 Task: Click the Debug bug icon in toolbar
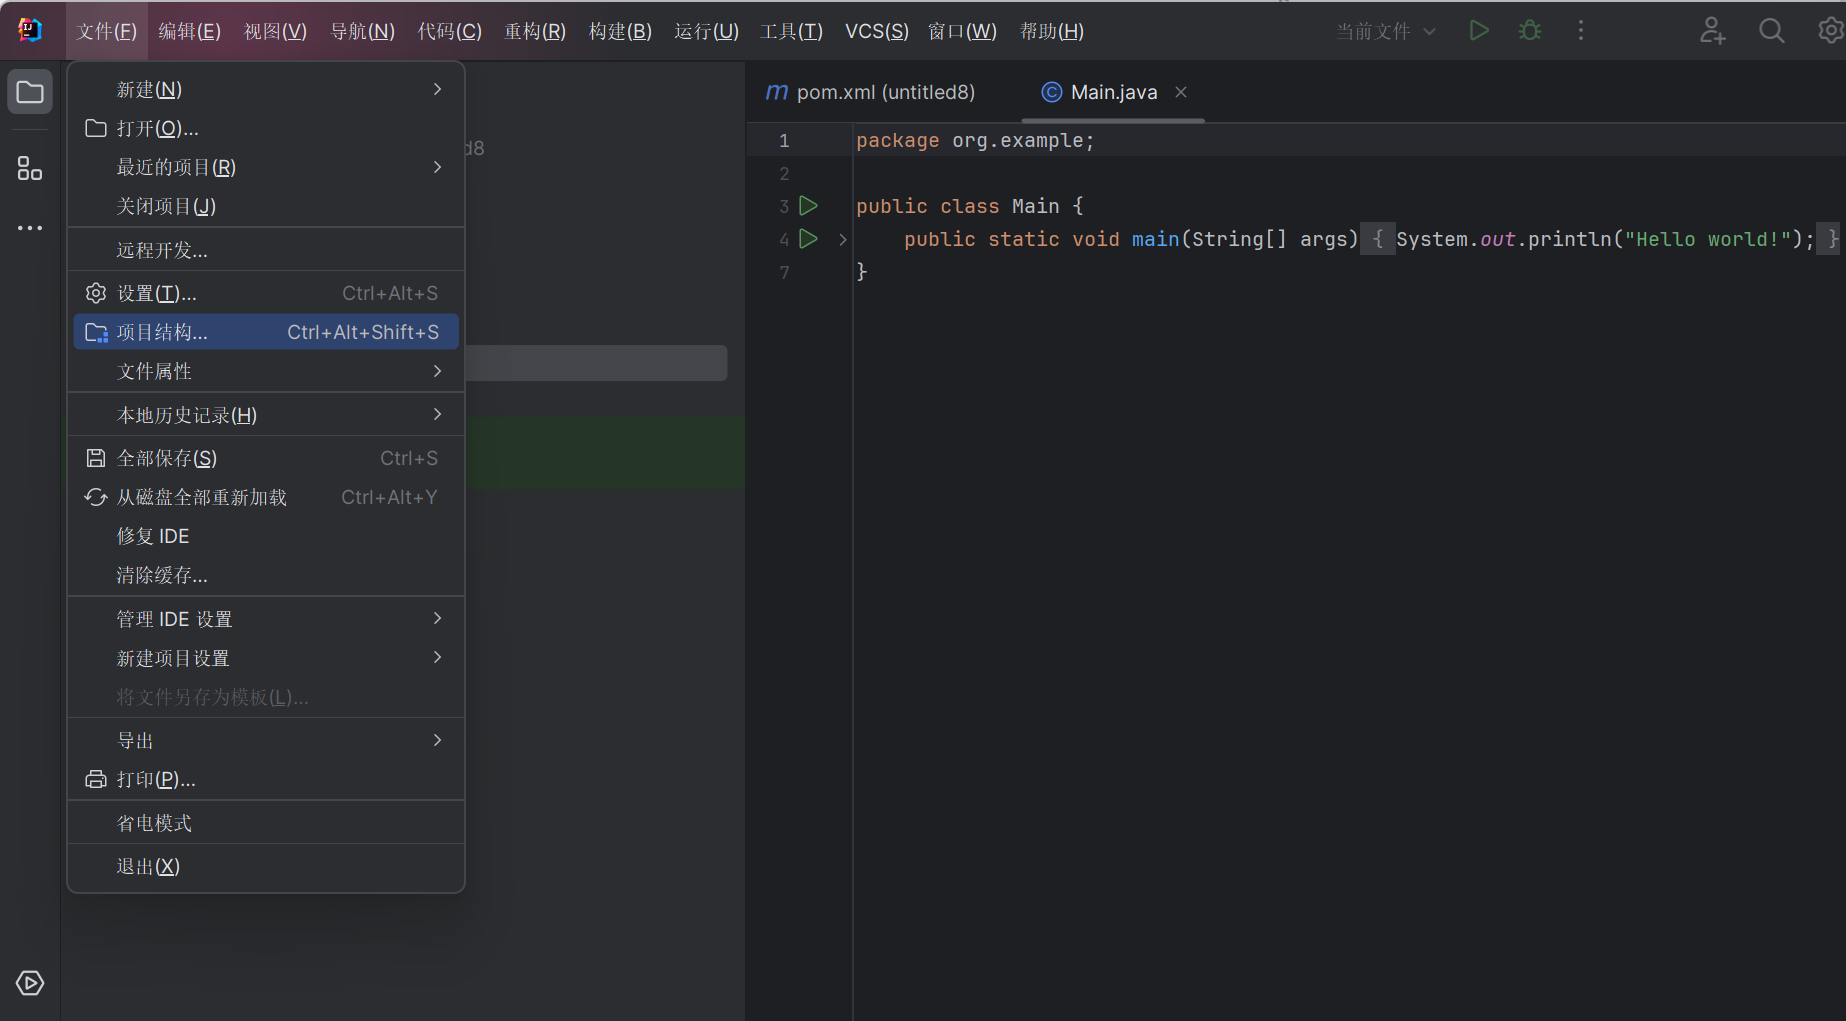pyautogui.click(x=1530, y=30)
